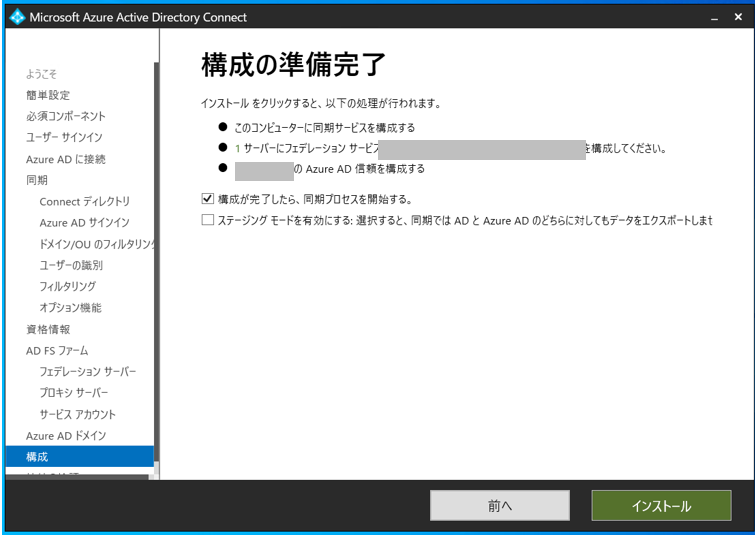
Task: Open the オプション機能 sub-step
Action: click(x=70, y=307)
